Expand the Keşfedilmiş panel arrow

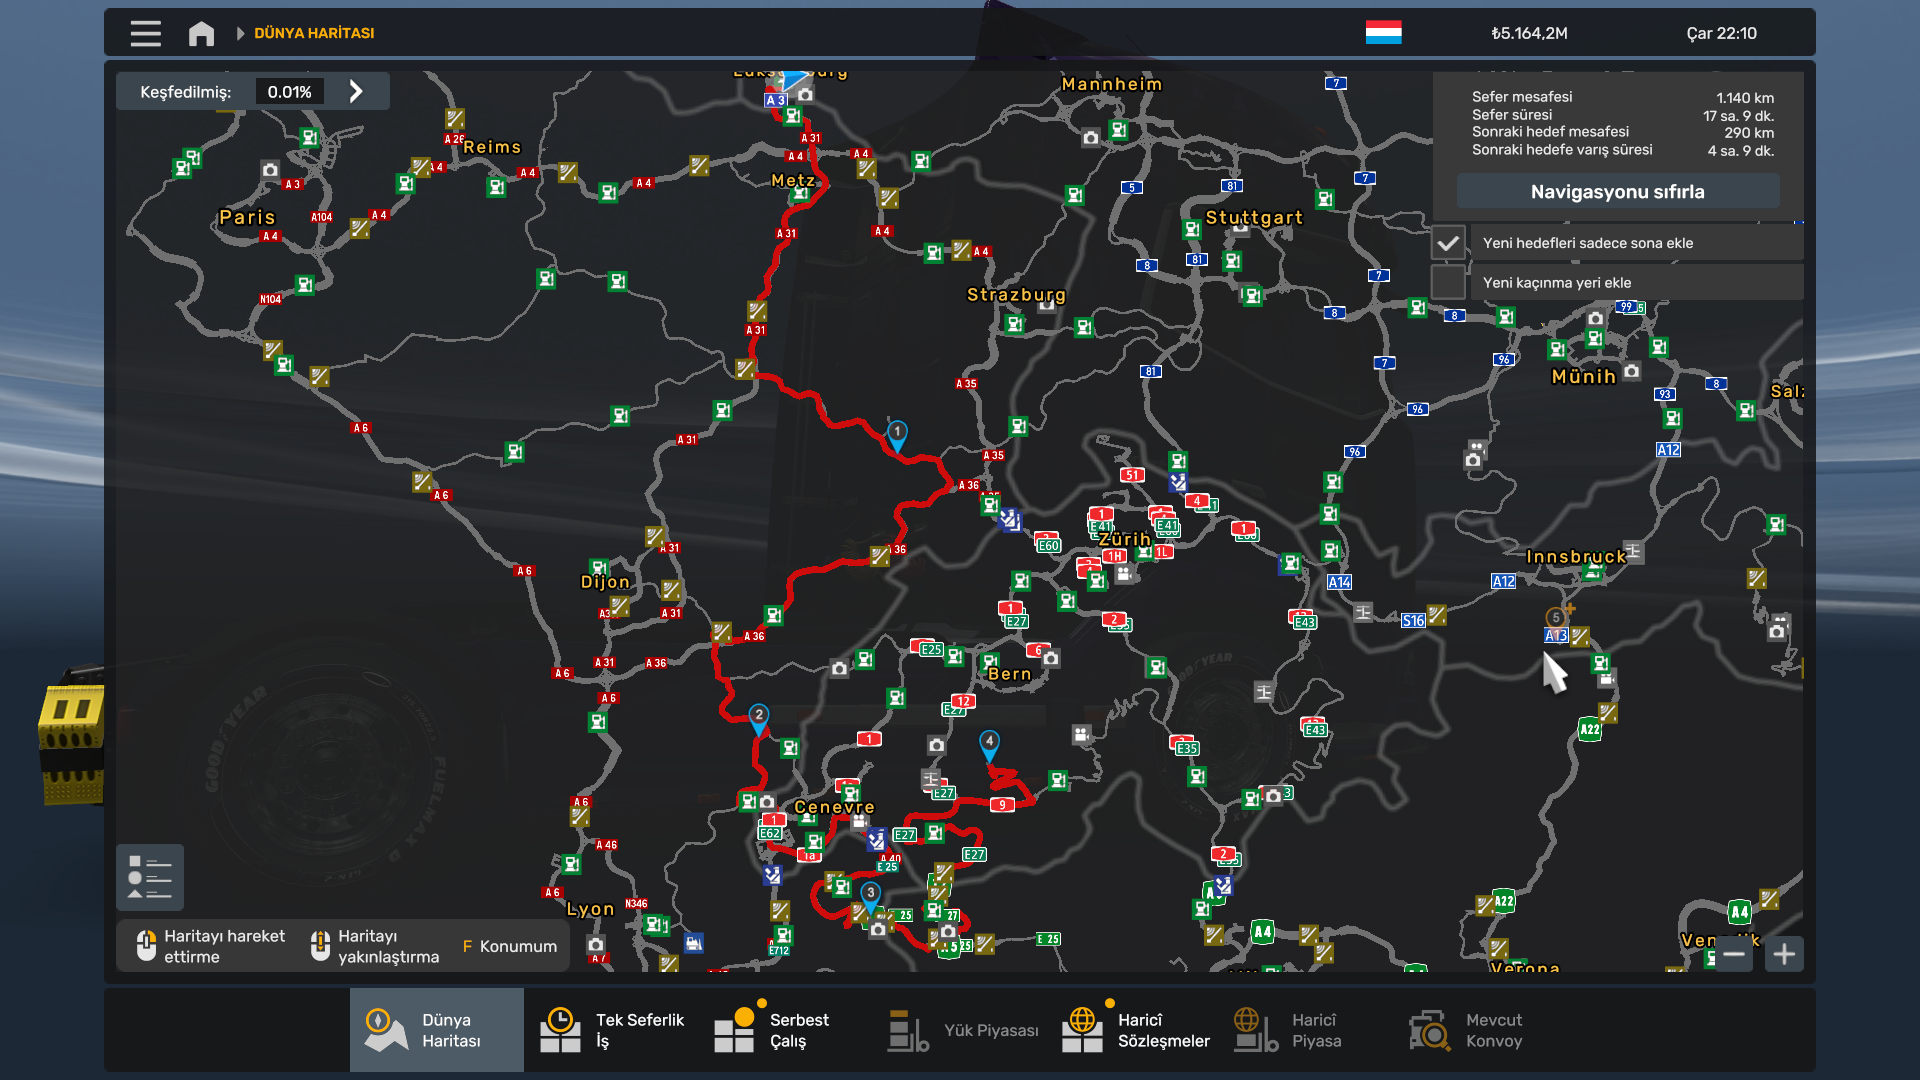coord(356,92)
